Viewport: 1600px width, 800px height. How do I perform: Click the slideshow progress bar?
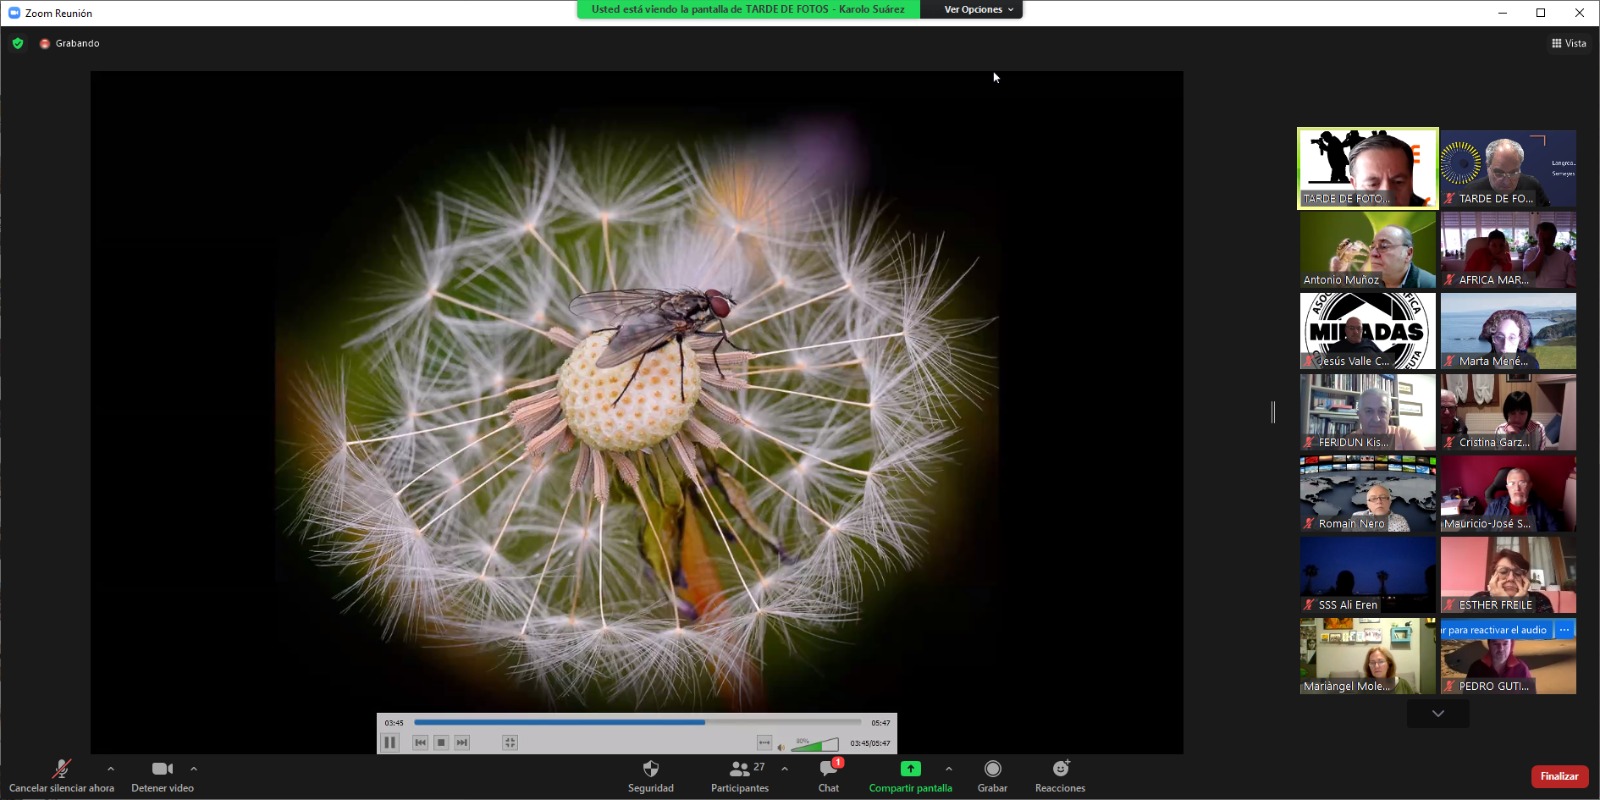637,722
